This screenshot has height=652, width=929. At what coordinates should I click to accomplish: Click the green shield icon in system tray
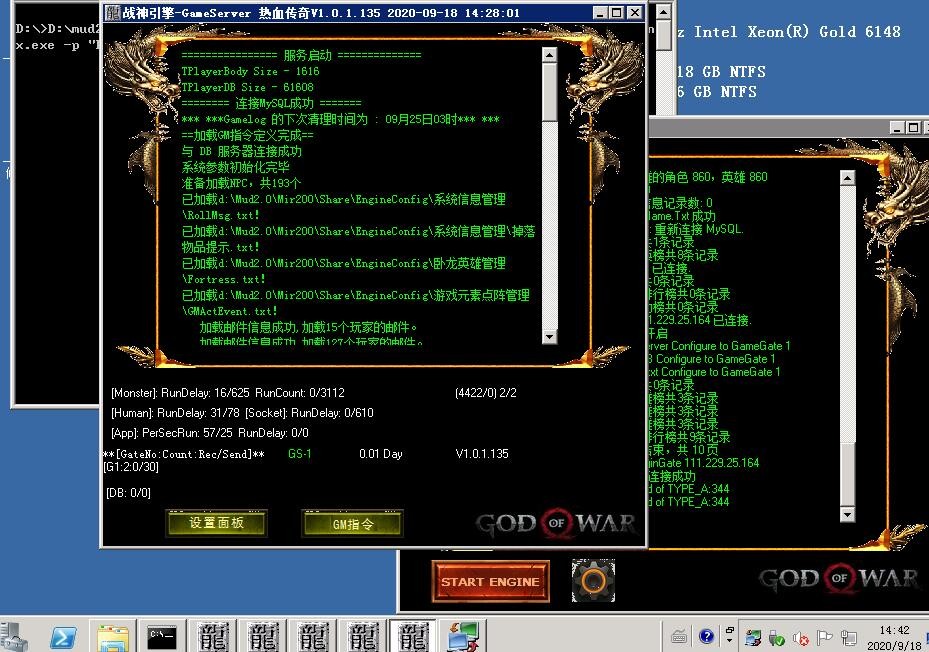click(777, 637)
